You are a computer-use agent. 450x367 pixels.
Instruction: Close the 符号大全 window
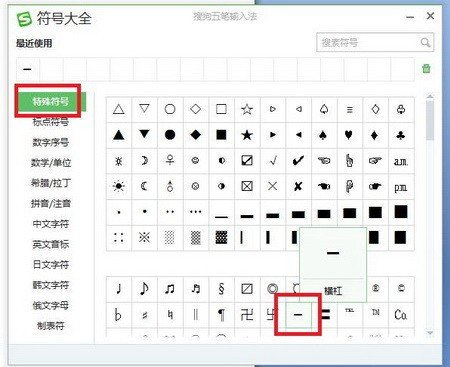click(x=430, y=16)
